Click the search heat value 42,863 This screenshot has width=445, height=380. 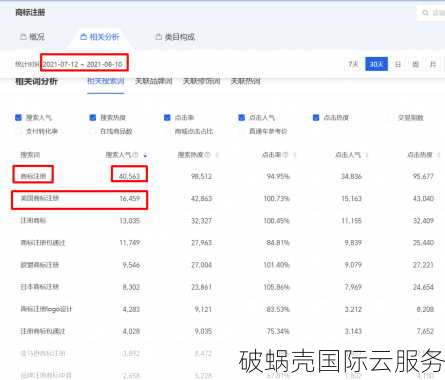pos(201,198)
